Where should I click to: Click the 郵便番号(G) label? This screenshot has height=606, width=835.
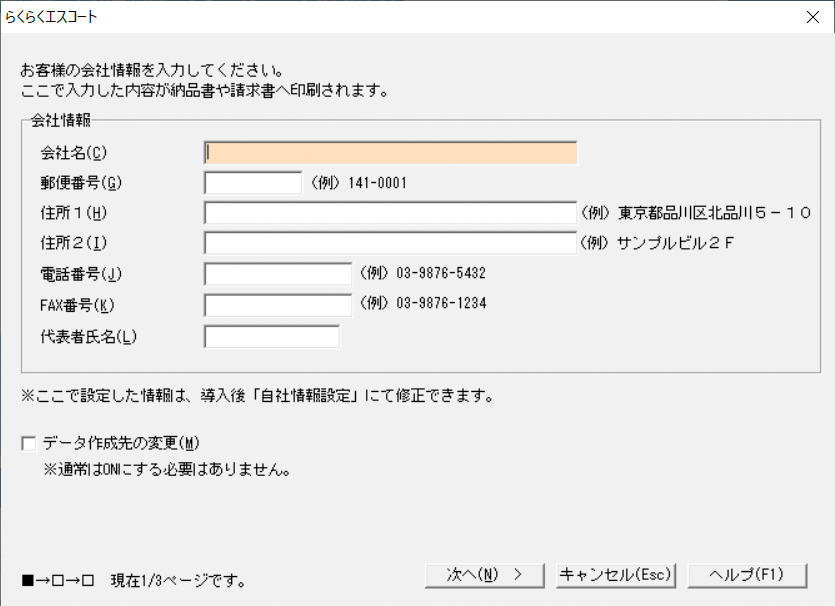pos(80,183)
